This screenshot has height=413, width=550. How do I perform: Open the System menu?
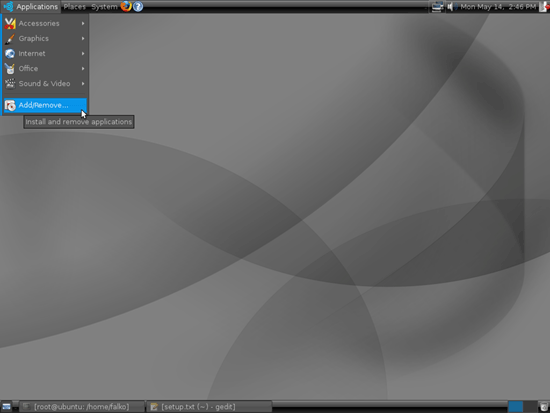(104, 7)
